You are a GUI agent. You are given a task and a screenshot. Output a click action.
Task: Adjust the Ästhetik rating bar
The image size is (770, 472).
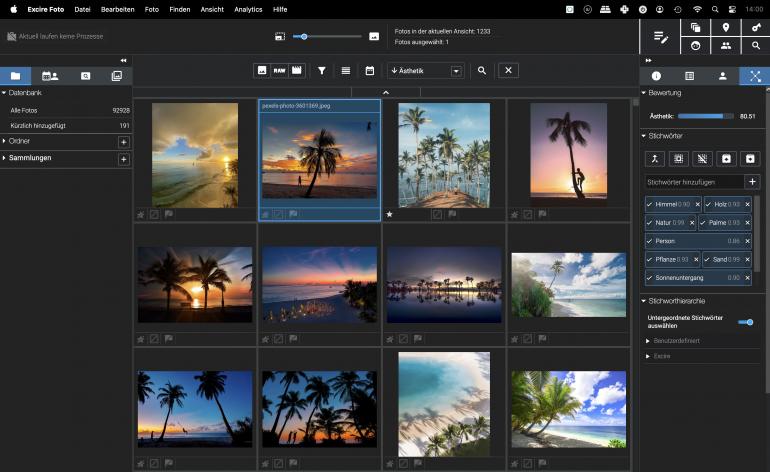(705, 116)
